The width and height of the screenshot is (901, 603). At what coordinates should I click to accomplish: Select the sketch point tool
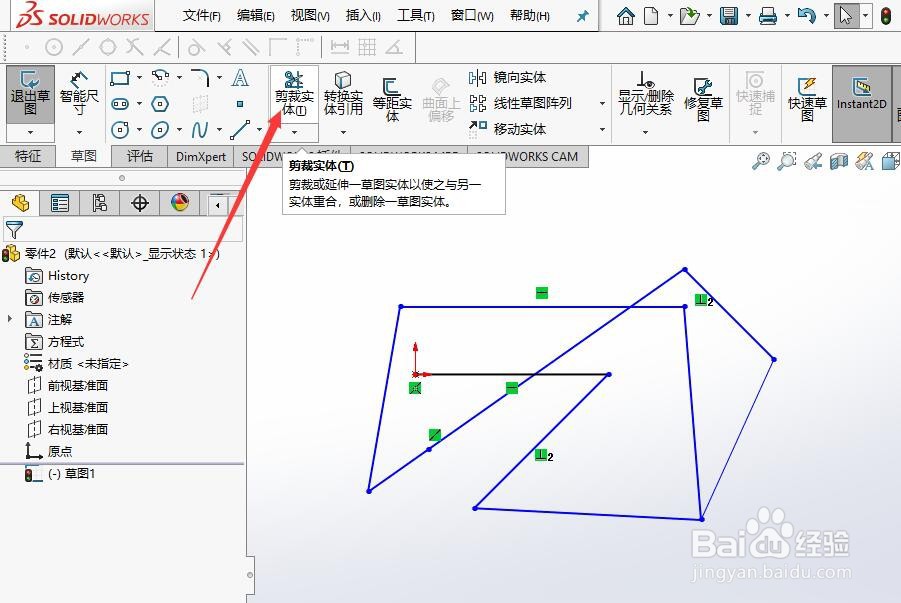pos(240,104)
